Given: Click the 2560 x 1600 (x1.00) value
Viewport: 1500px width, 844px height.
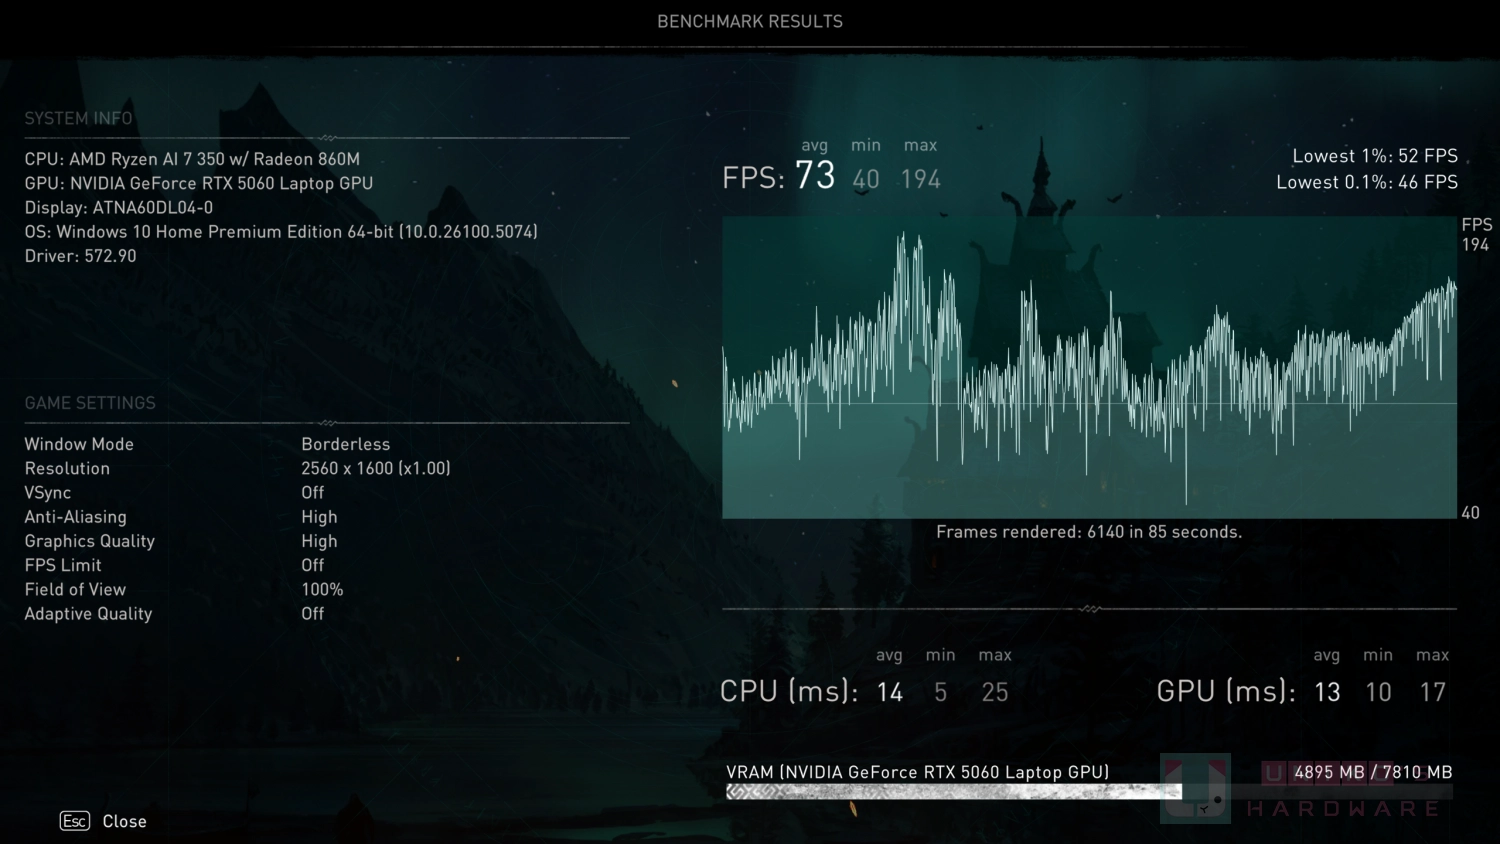Looking at the screenshot, I should (x=376, y=468).
